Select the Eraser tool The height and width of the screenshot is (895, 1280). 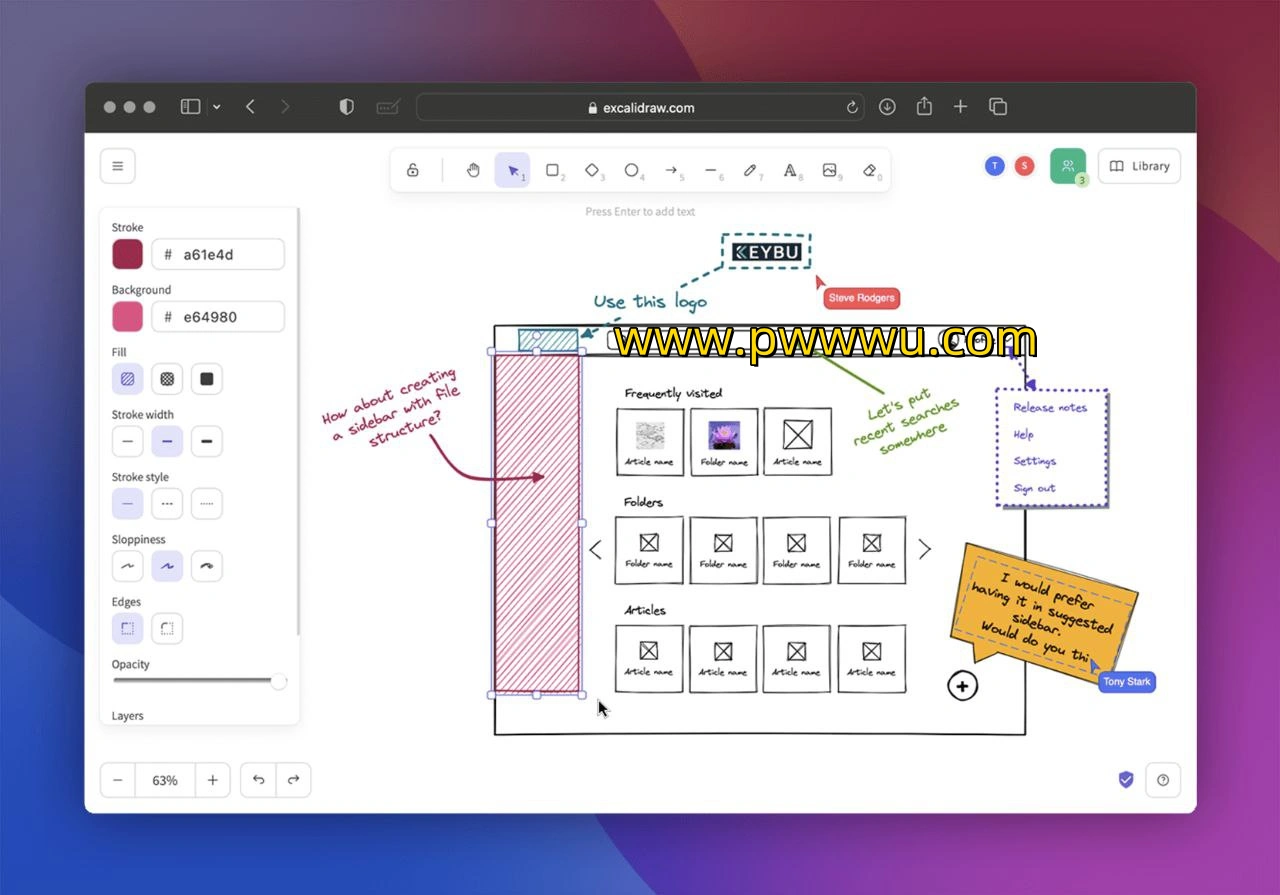pos(869,171)
